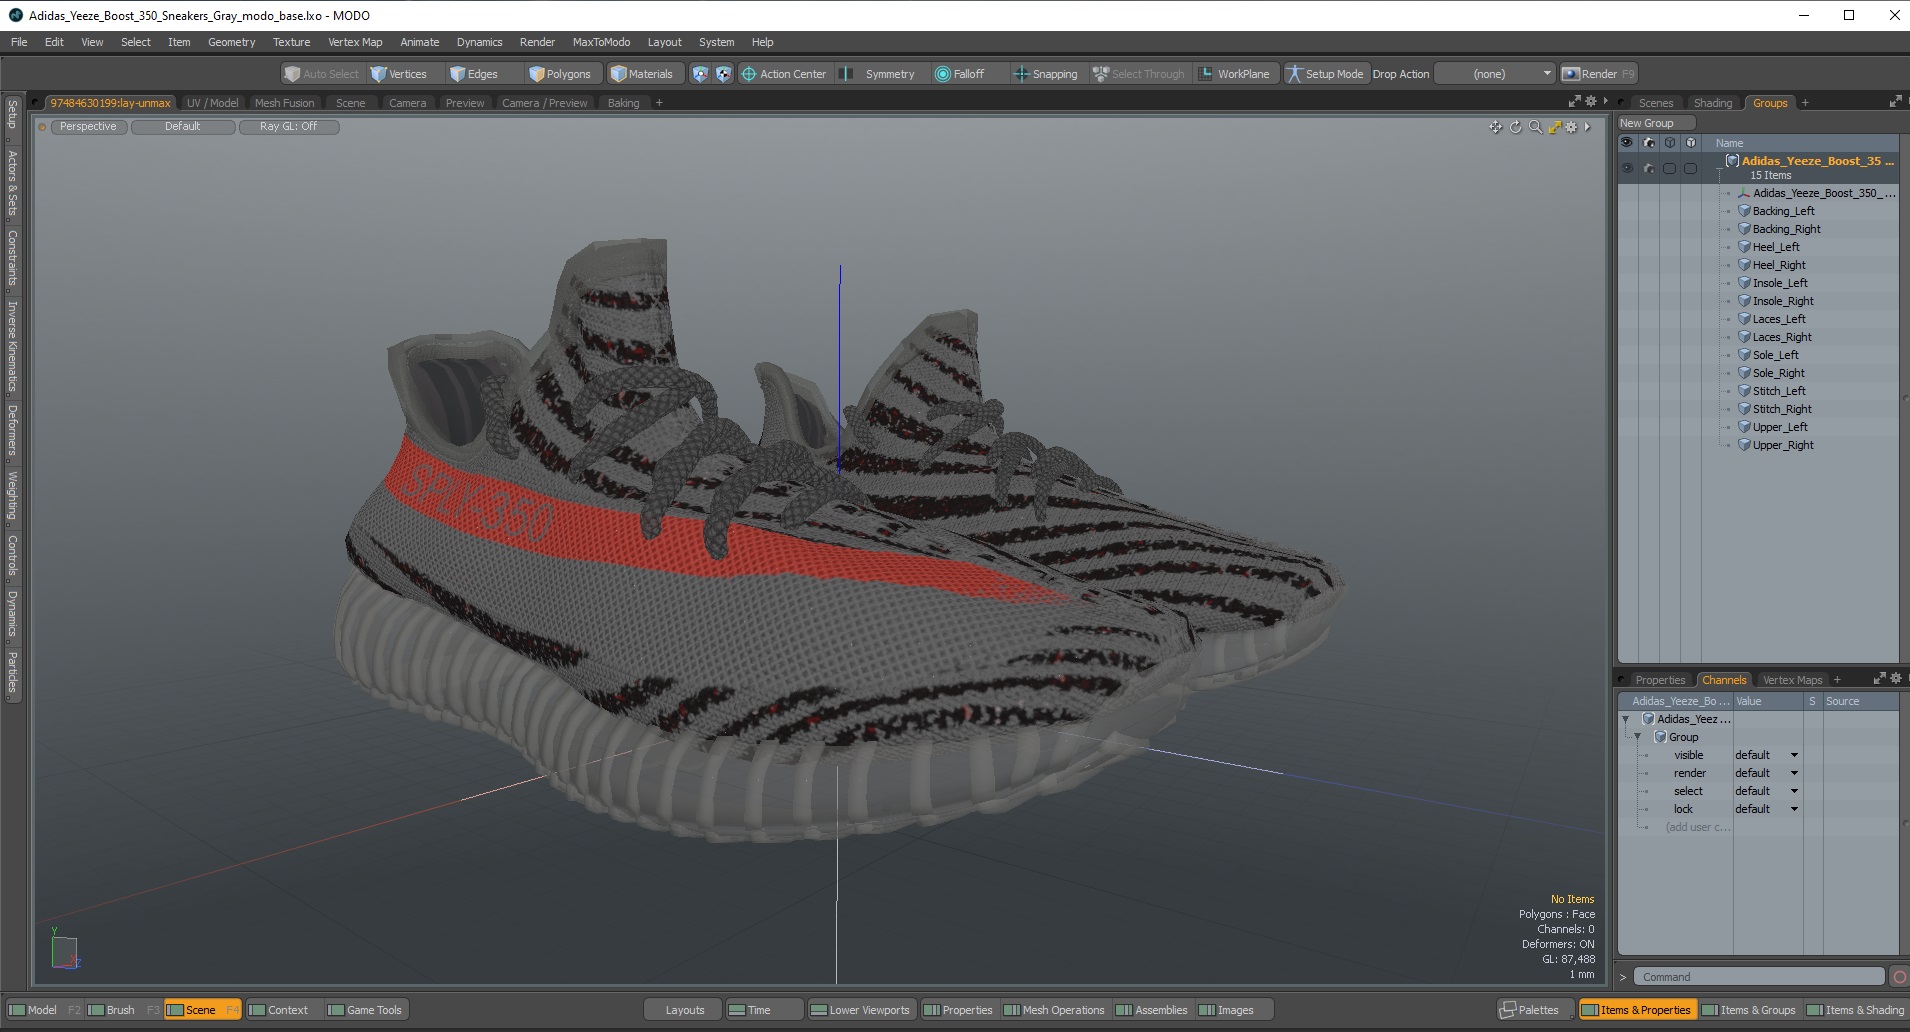
Task: Click the Game Tools layout button
Action: [365, 1010]
